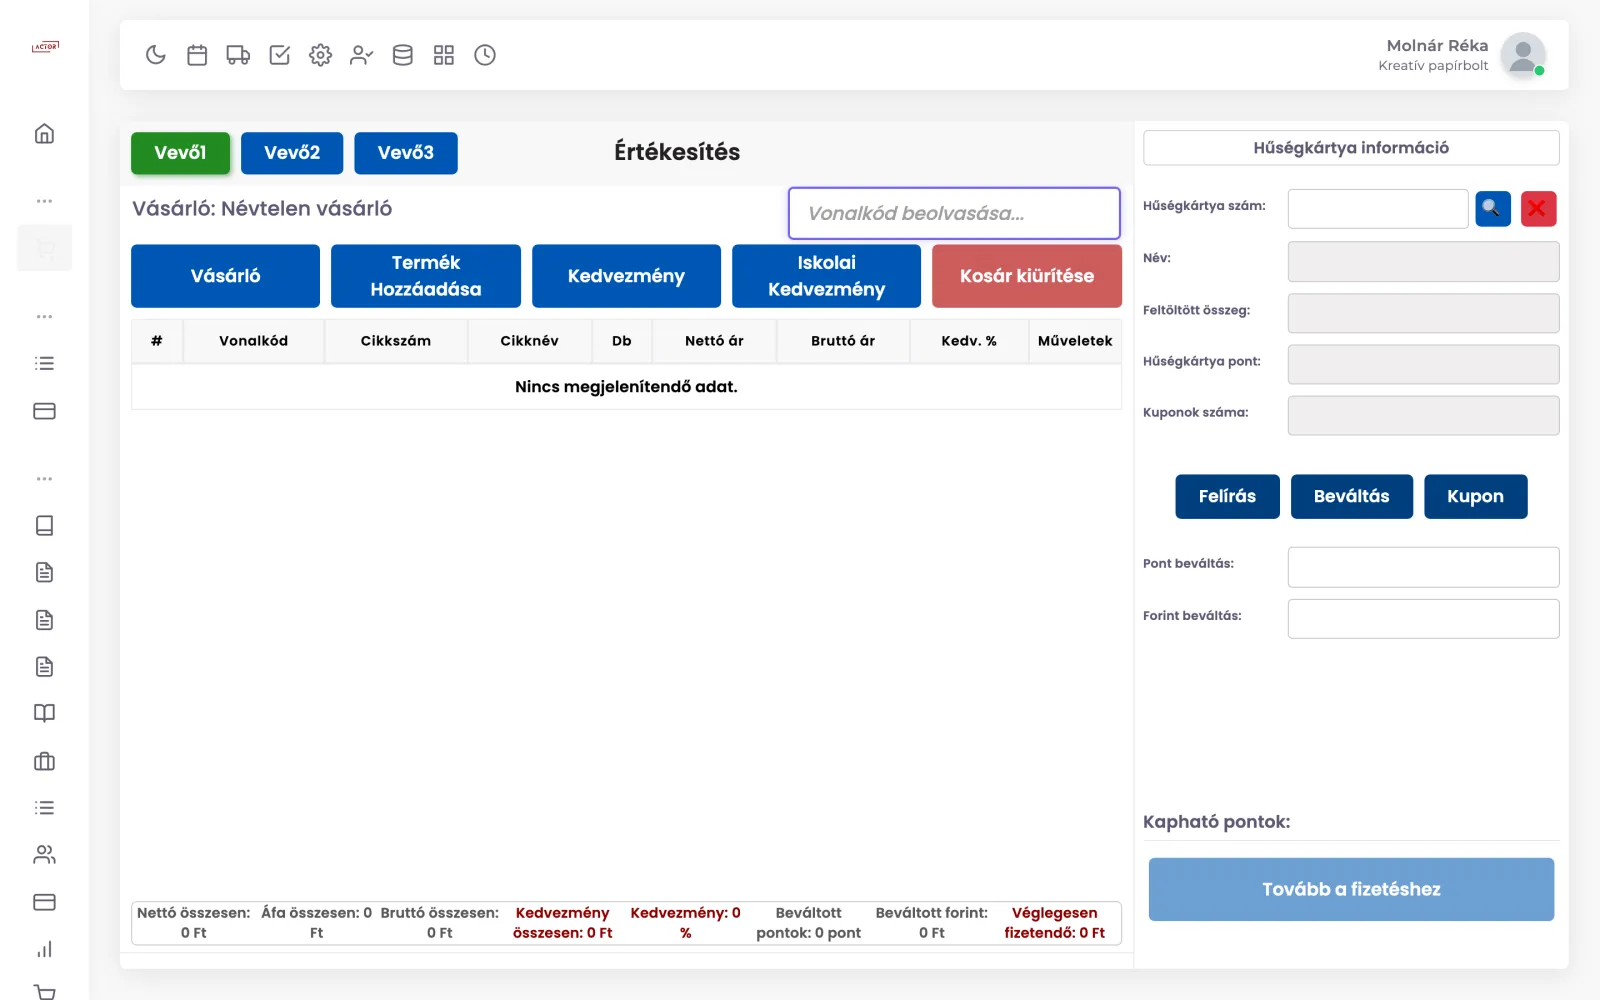Click the Vásárló button
Image resolution: width=1600 pixels, height=1000 pixels.
pos(225,276)
